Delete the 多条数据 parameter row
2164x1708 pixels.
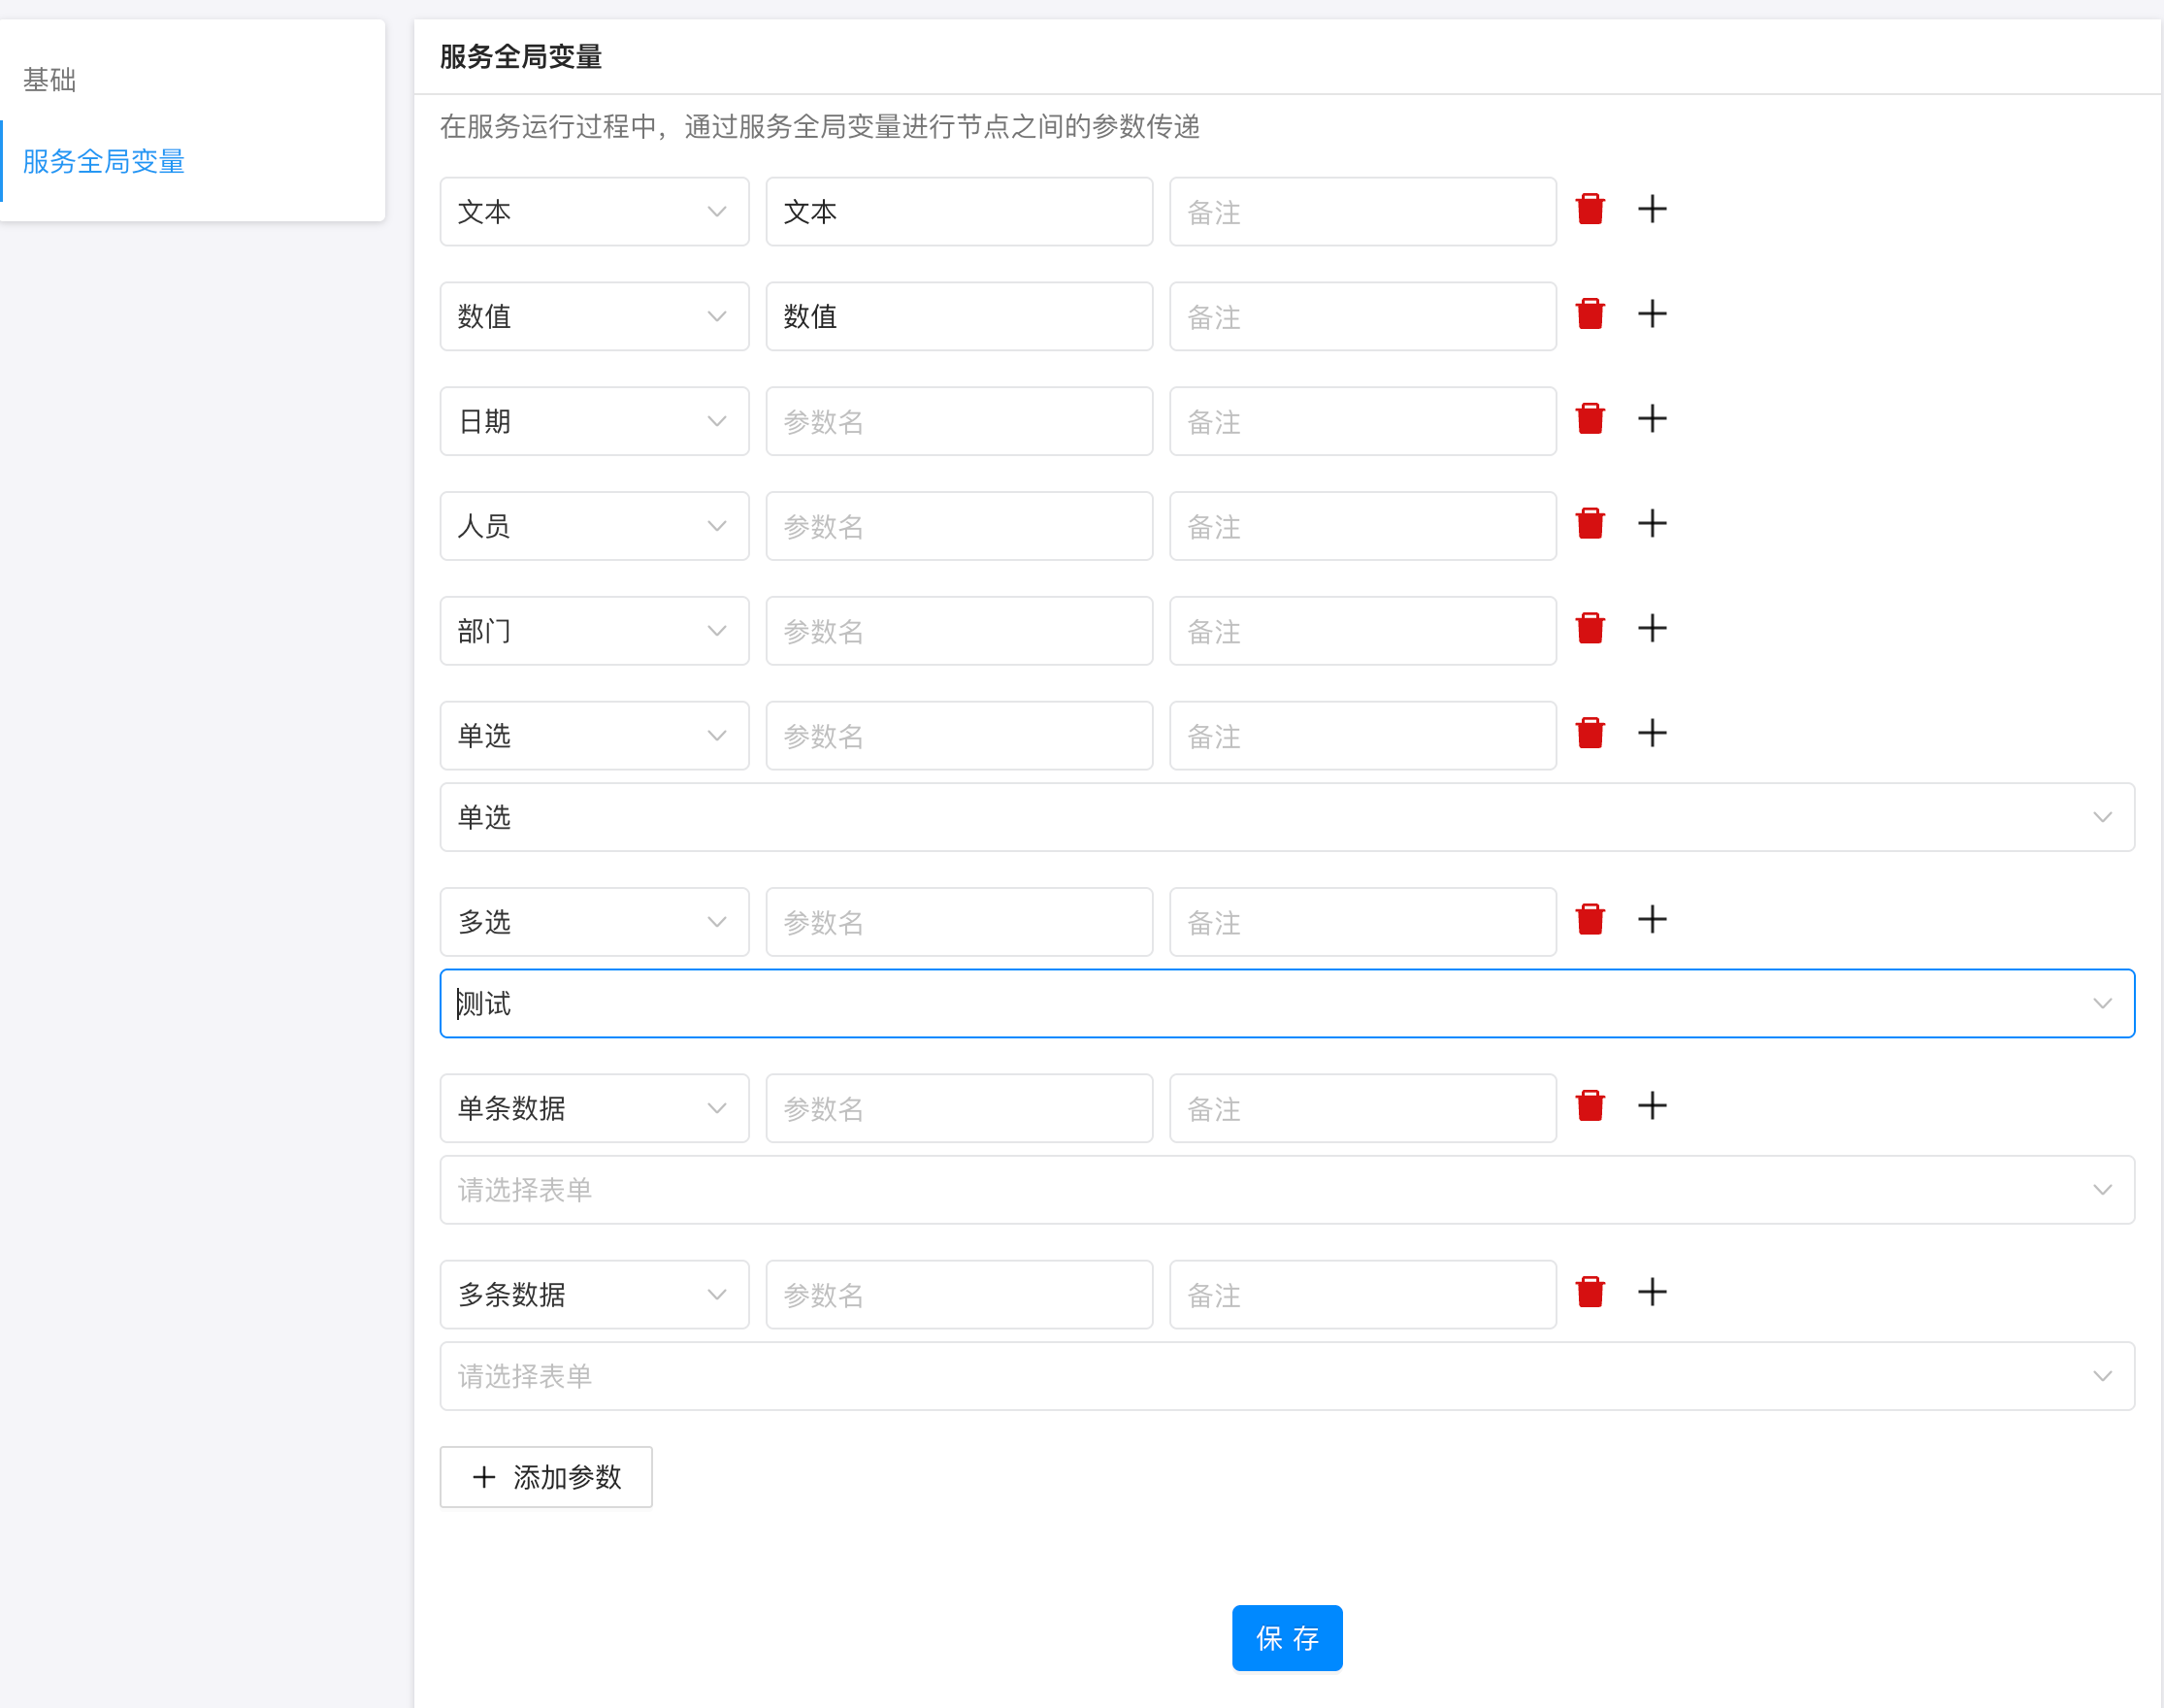click(x=1590, y=1291)
